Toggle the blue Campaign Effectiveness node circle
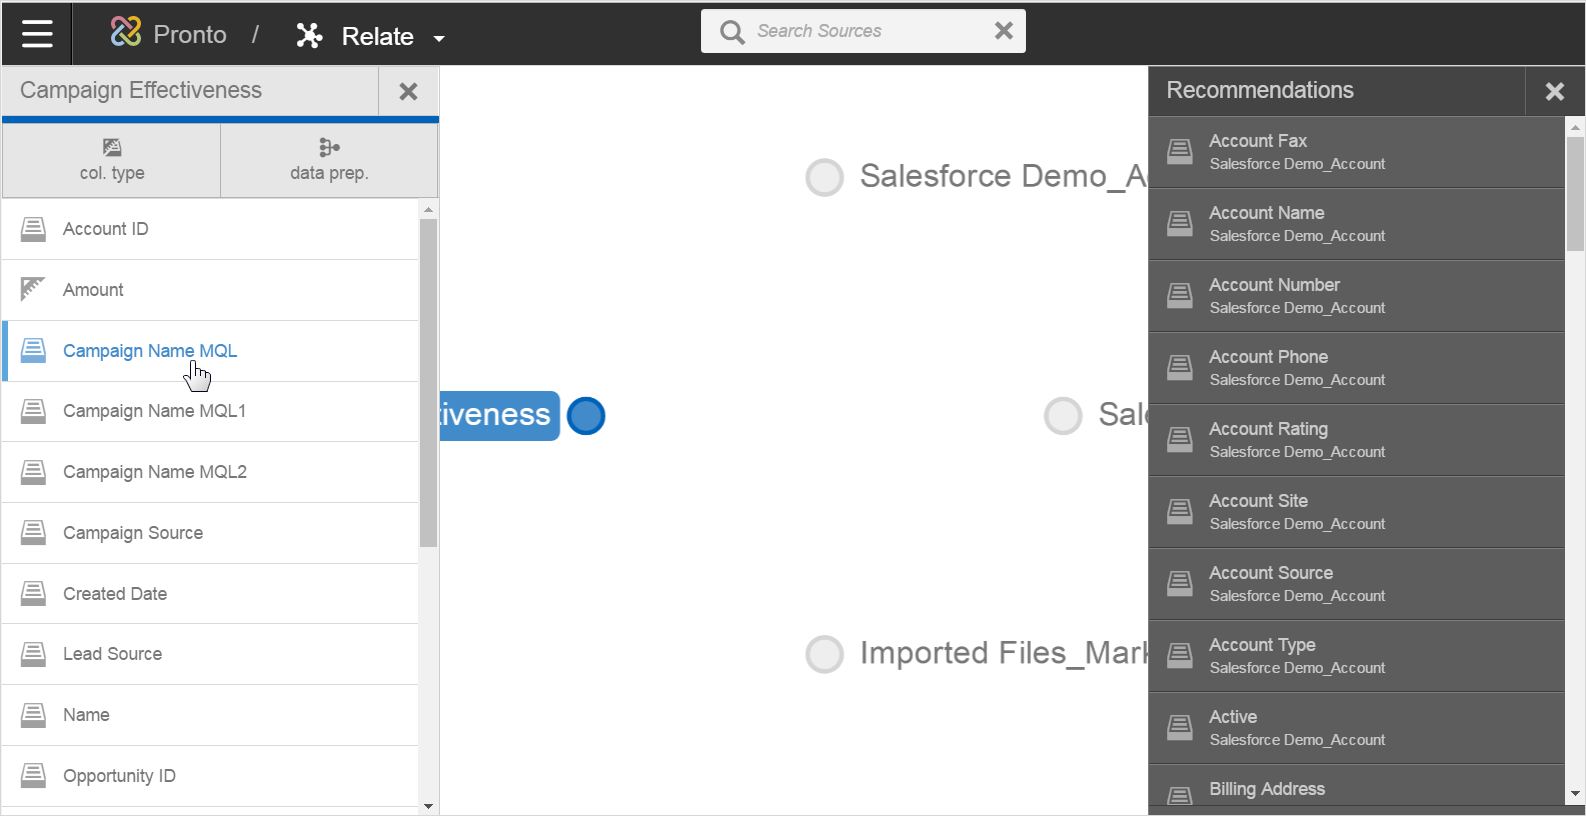The image size is (1586, 816). point(586,416)
